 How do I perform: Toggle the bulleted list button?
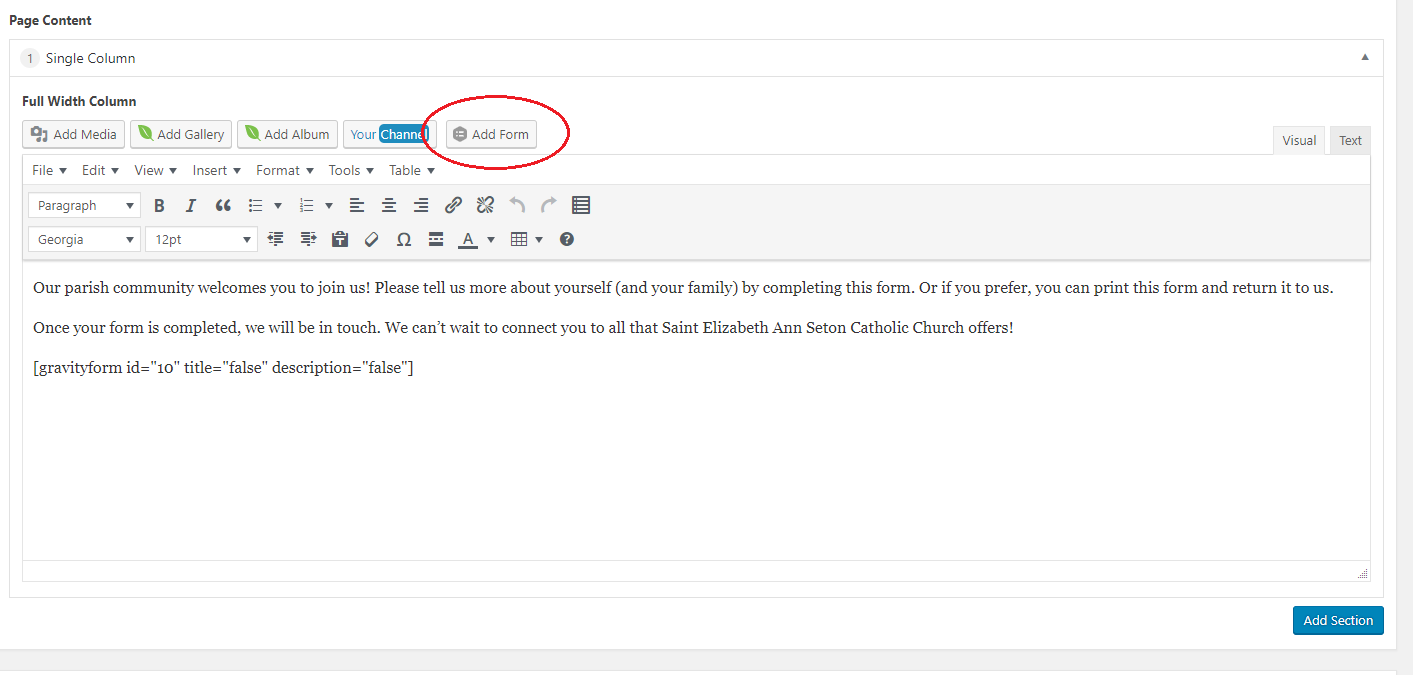[x=256, y=206]
